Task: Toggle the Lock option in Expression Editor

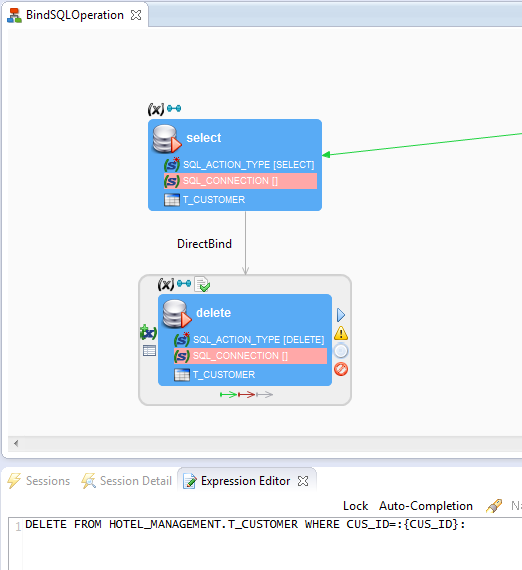Action: pos(356,506)
